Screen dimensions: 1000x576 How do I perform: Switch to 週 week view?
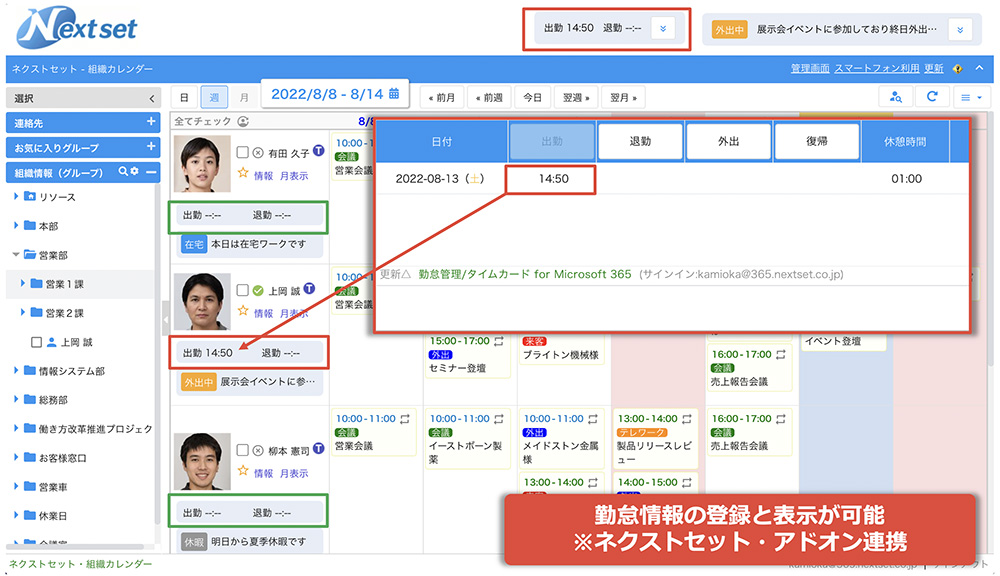click(214, 97)
